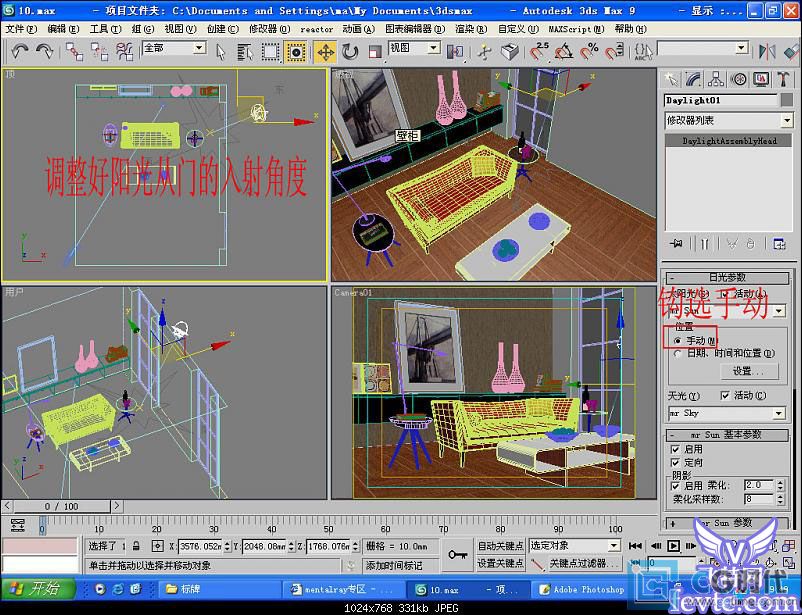Activate the Unlink Selection tool

[99, 52]
